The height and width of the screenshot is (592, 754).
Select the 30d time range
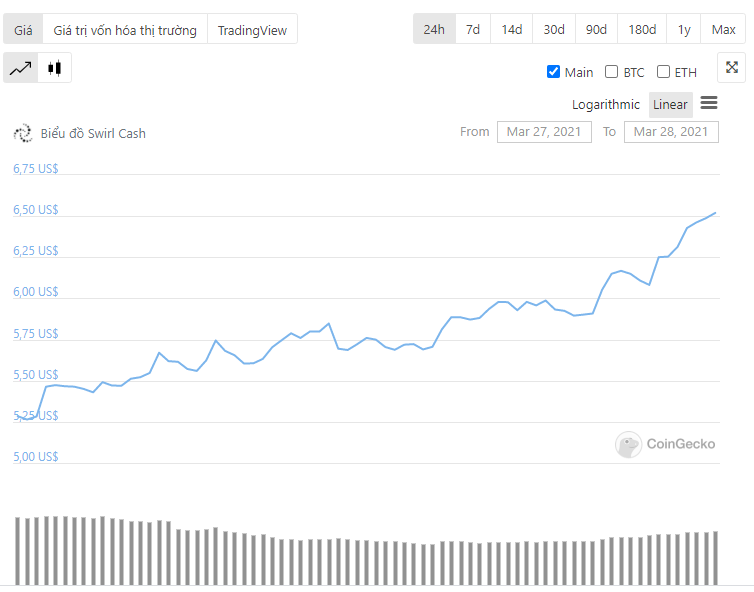point(554,29)
